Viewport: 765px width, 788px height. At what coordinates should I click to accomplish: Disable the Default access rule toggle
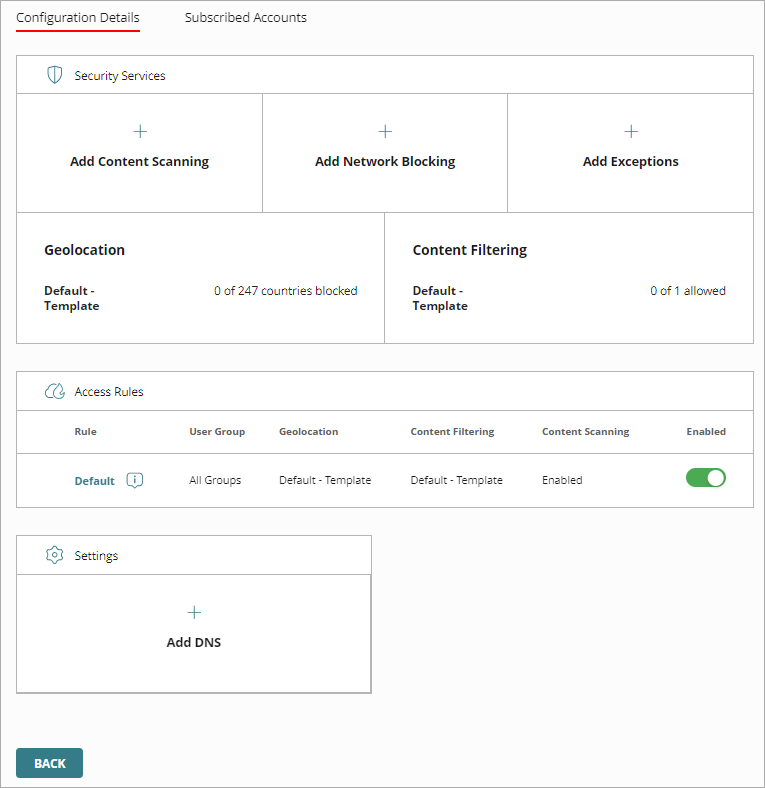(x=705, y=478)
